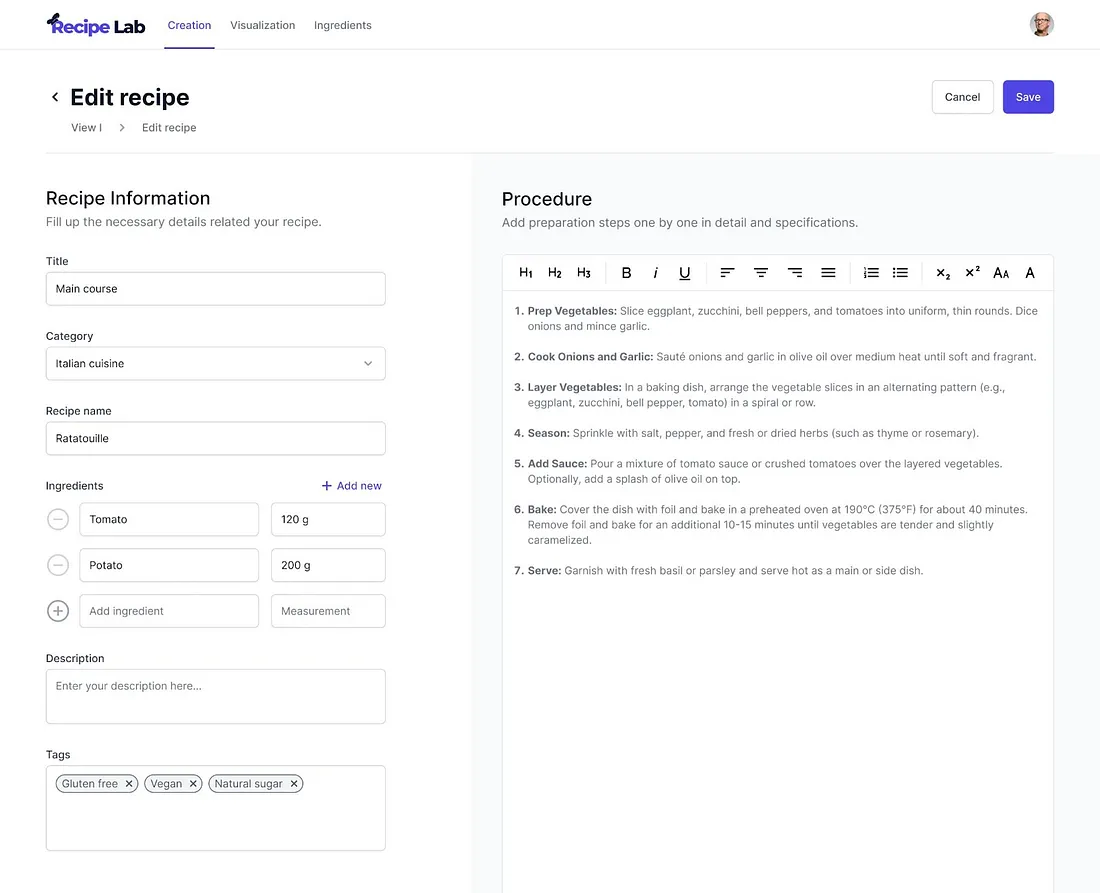
Task: Switch to the Visualization tab
Action: point(262,25)
